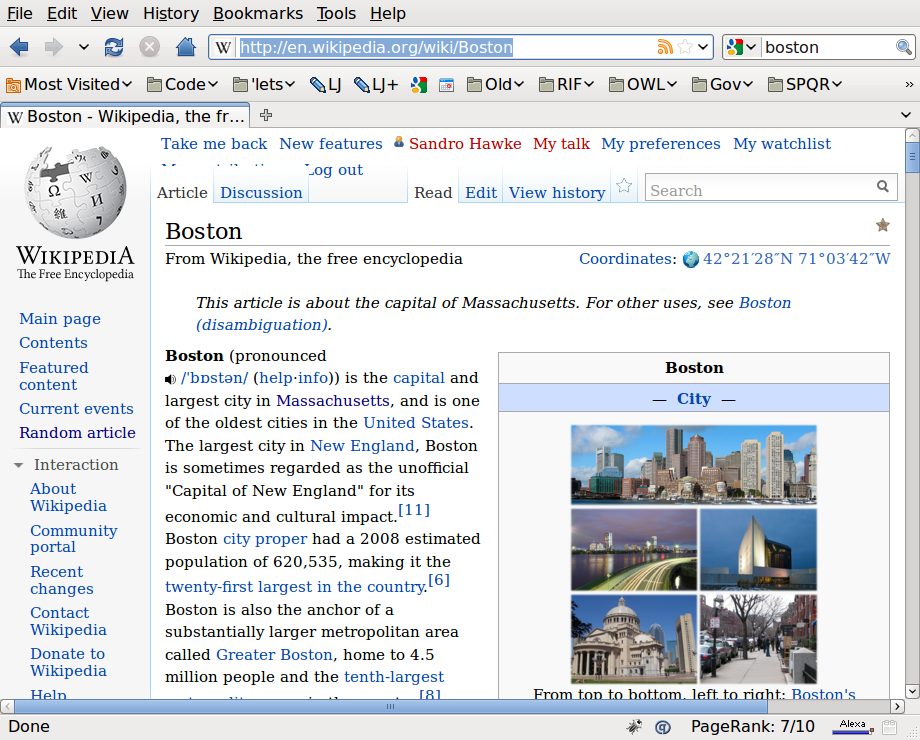Image resolution: width=920 pixels, height=740 pixels.
Task: Click the Reload page icon
Action: [114, 47]
